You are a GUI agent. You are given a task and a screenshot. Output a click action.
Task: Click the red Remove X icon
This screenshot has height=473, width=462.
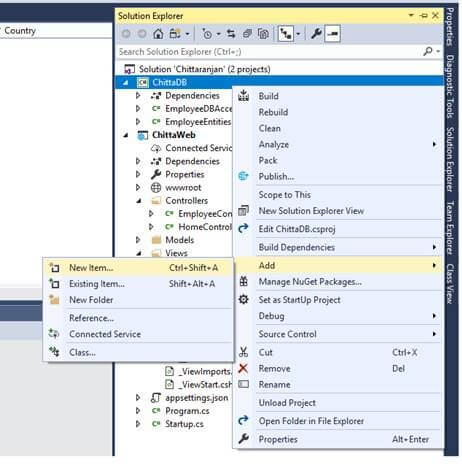tap(243, 369)
